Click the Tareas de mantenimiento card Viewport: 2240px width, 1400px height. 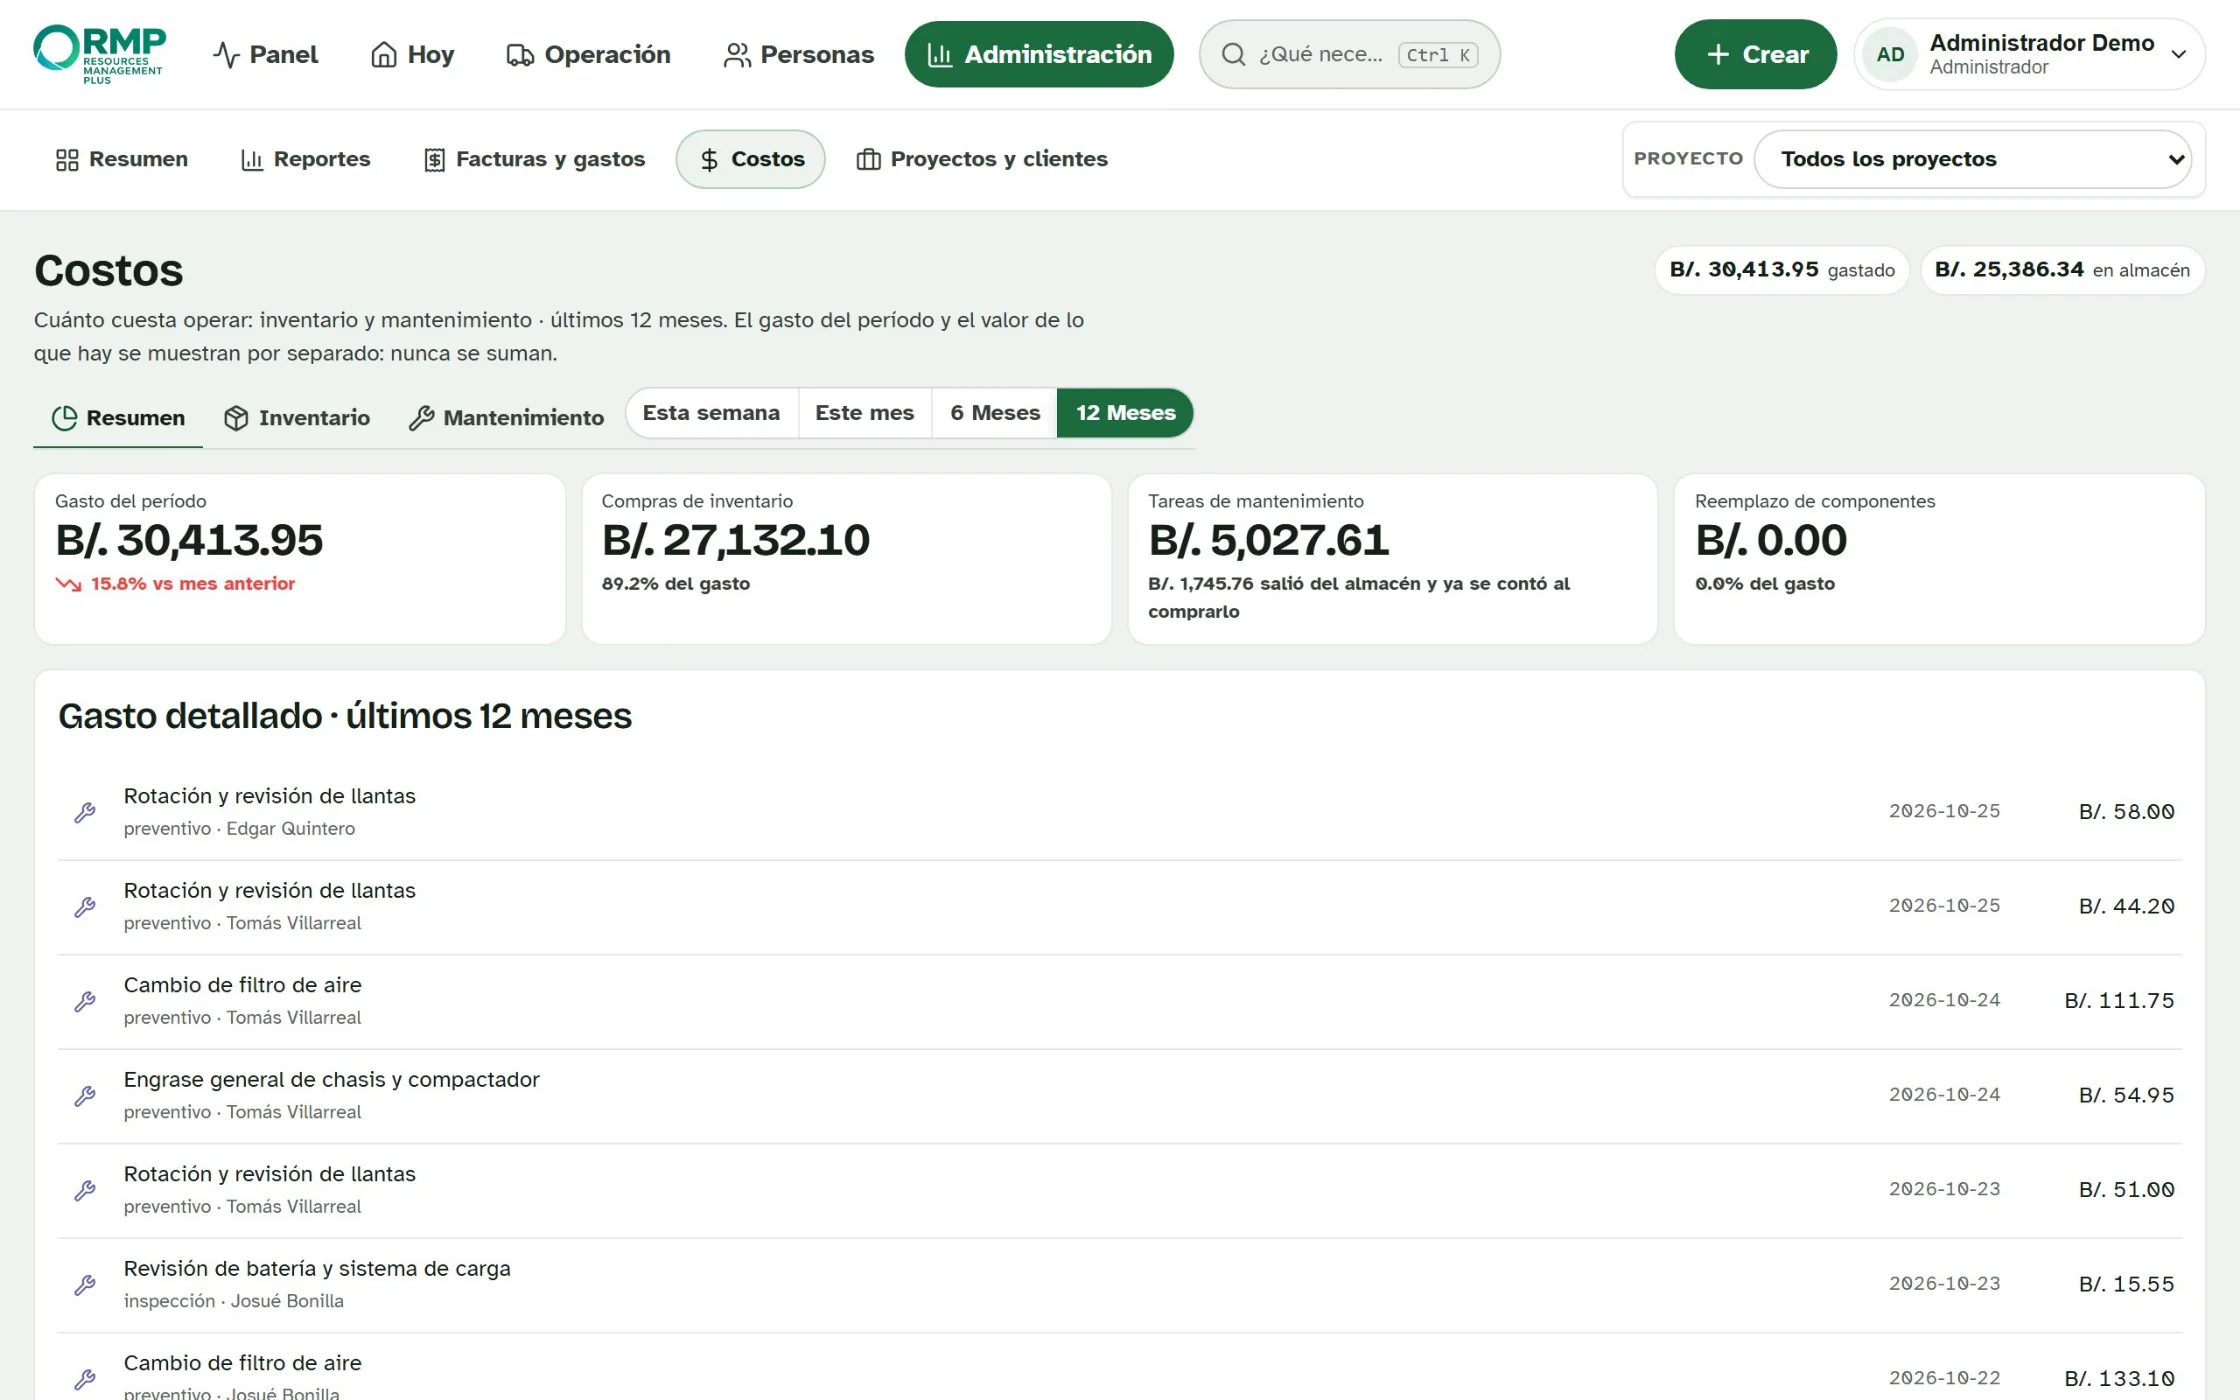pos(1392,559)
